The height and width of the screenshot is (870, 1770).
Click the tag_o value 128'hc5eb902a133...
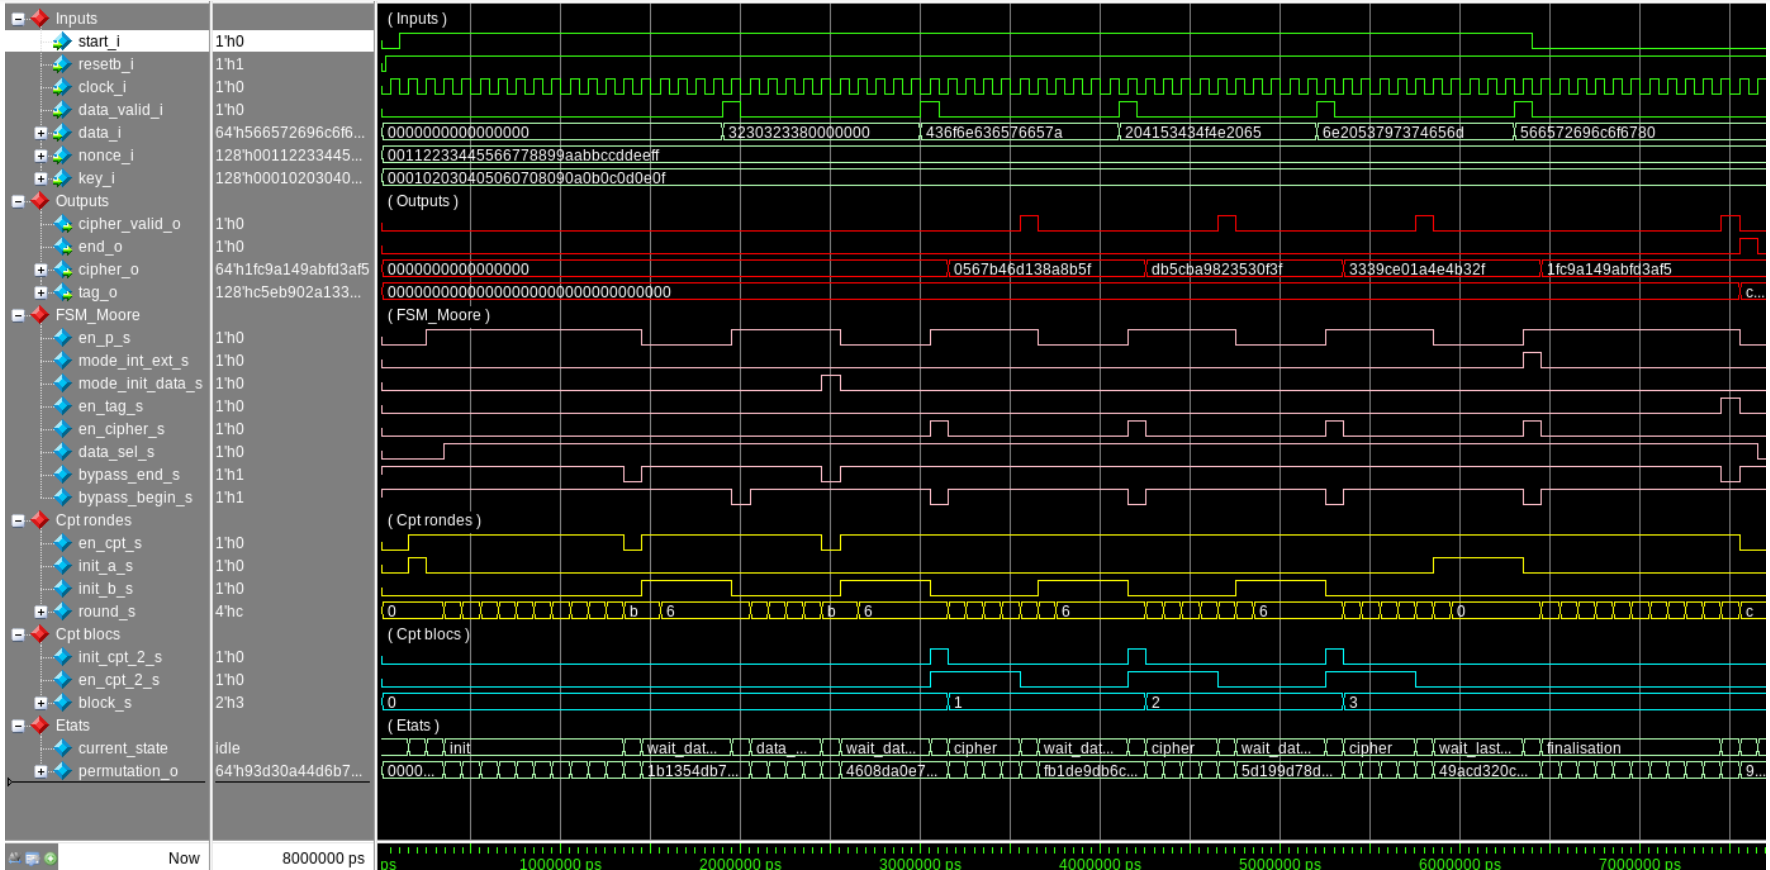[288, 292]
